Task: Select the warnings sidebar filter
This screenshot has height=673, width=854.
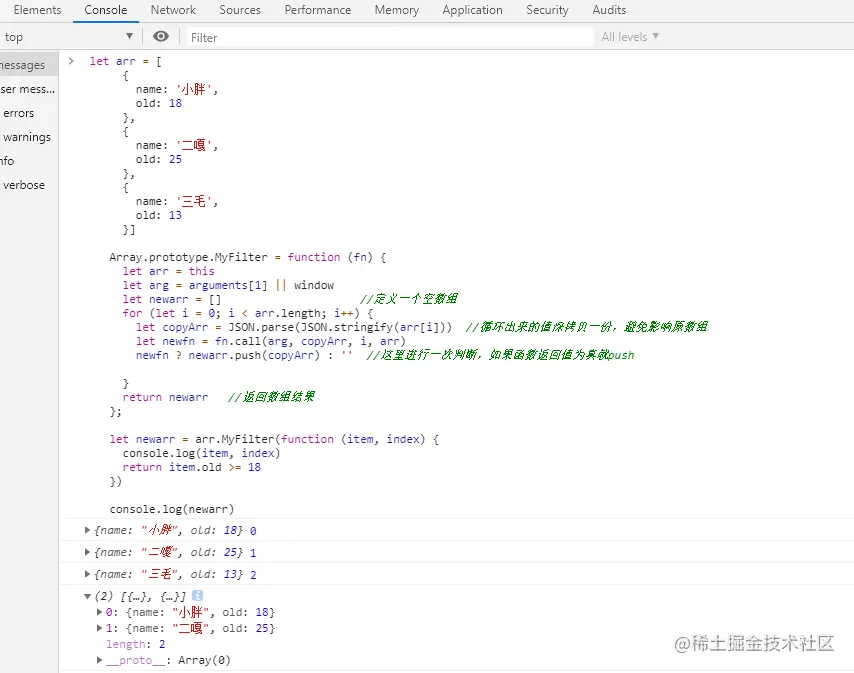Action: coord(27,137)
